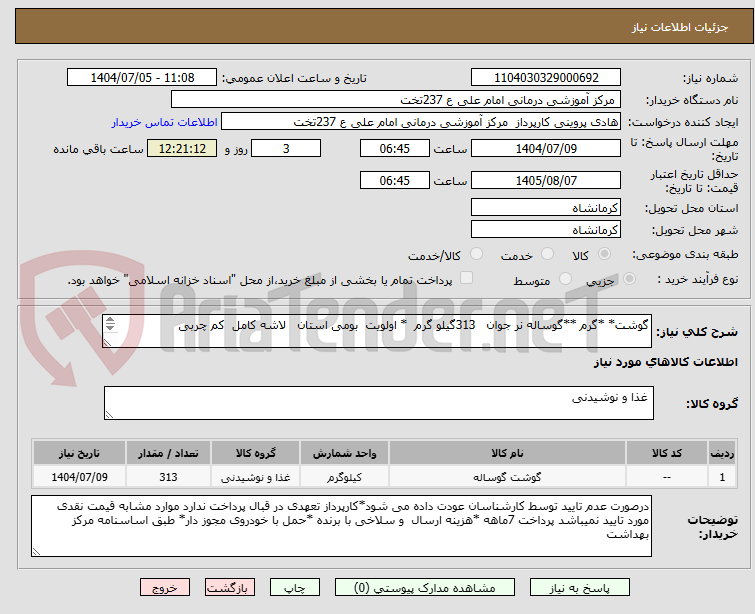This screenshot has height=614, width=755.
Task: Click the گروه کالا textarea
Action: (x=378, y=403)
